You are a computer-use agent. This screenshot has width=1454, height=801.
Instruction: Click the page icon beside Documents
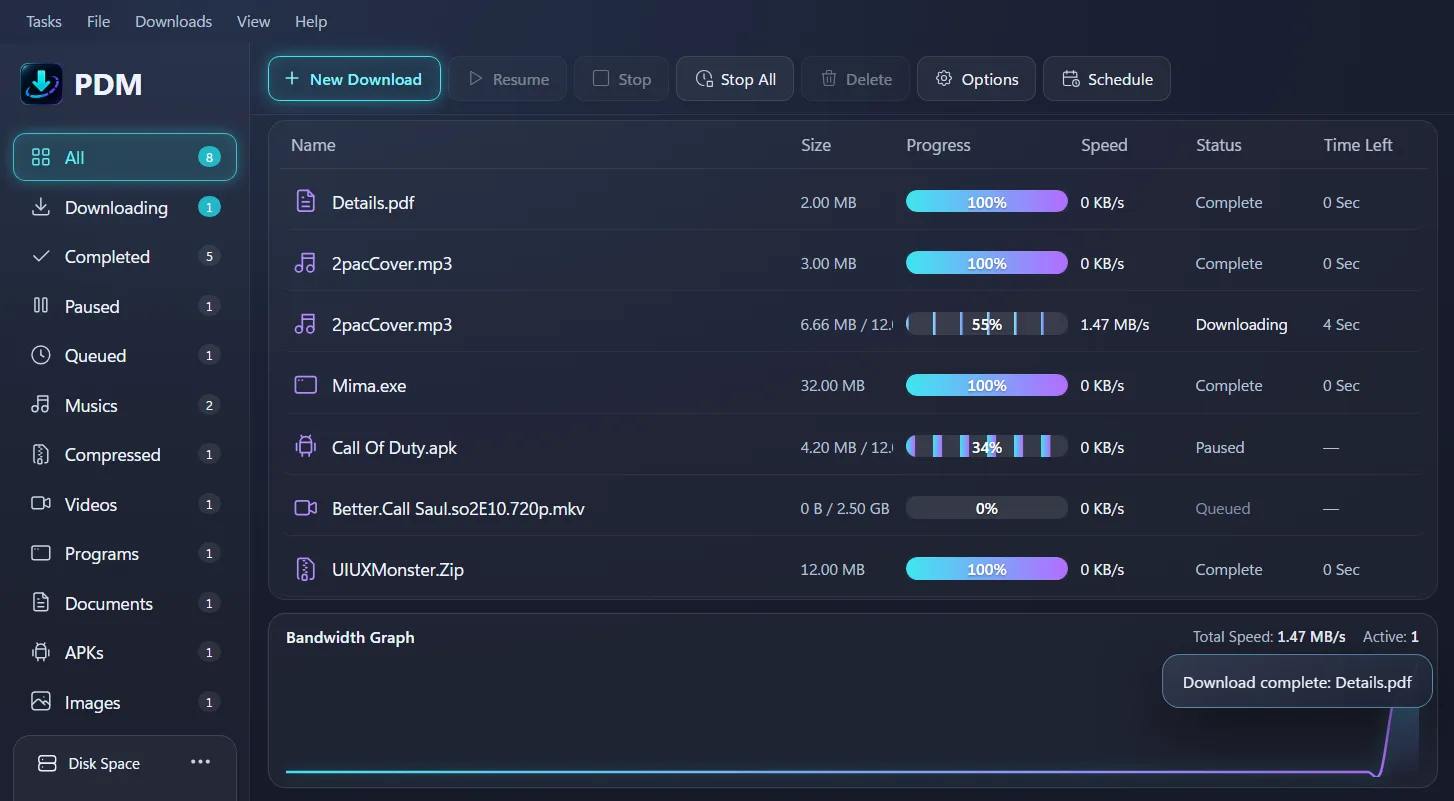[x=41, y=603]
